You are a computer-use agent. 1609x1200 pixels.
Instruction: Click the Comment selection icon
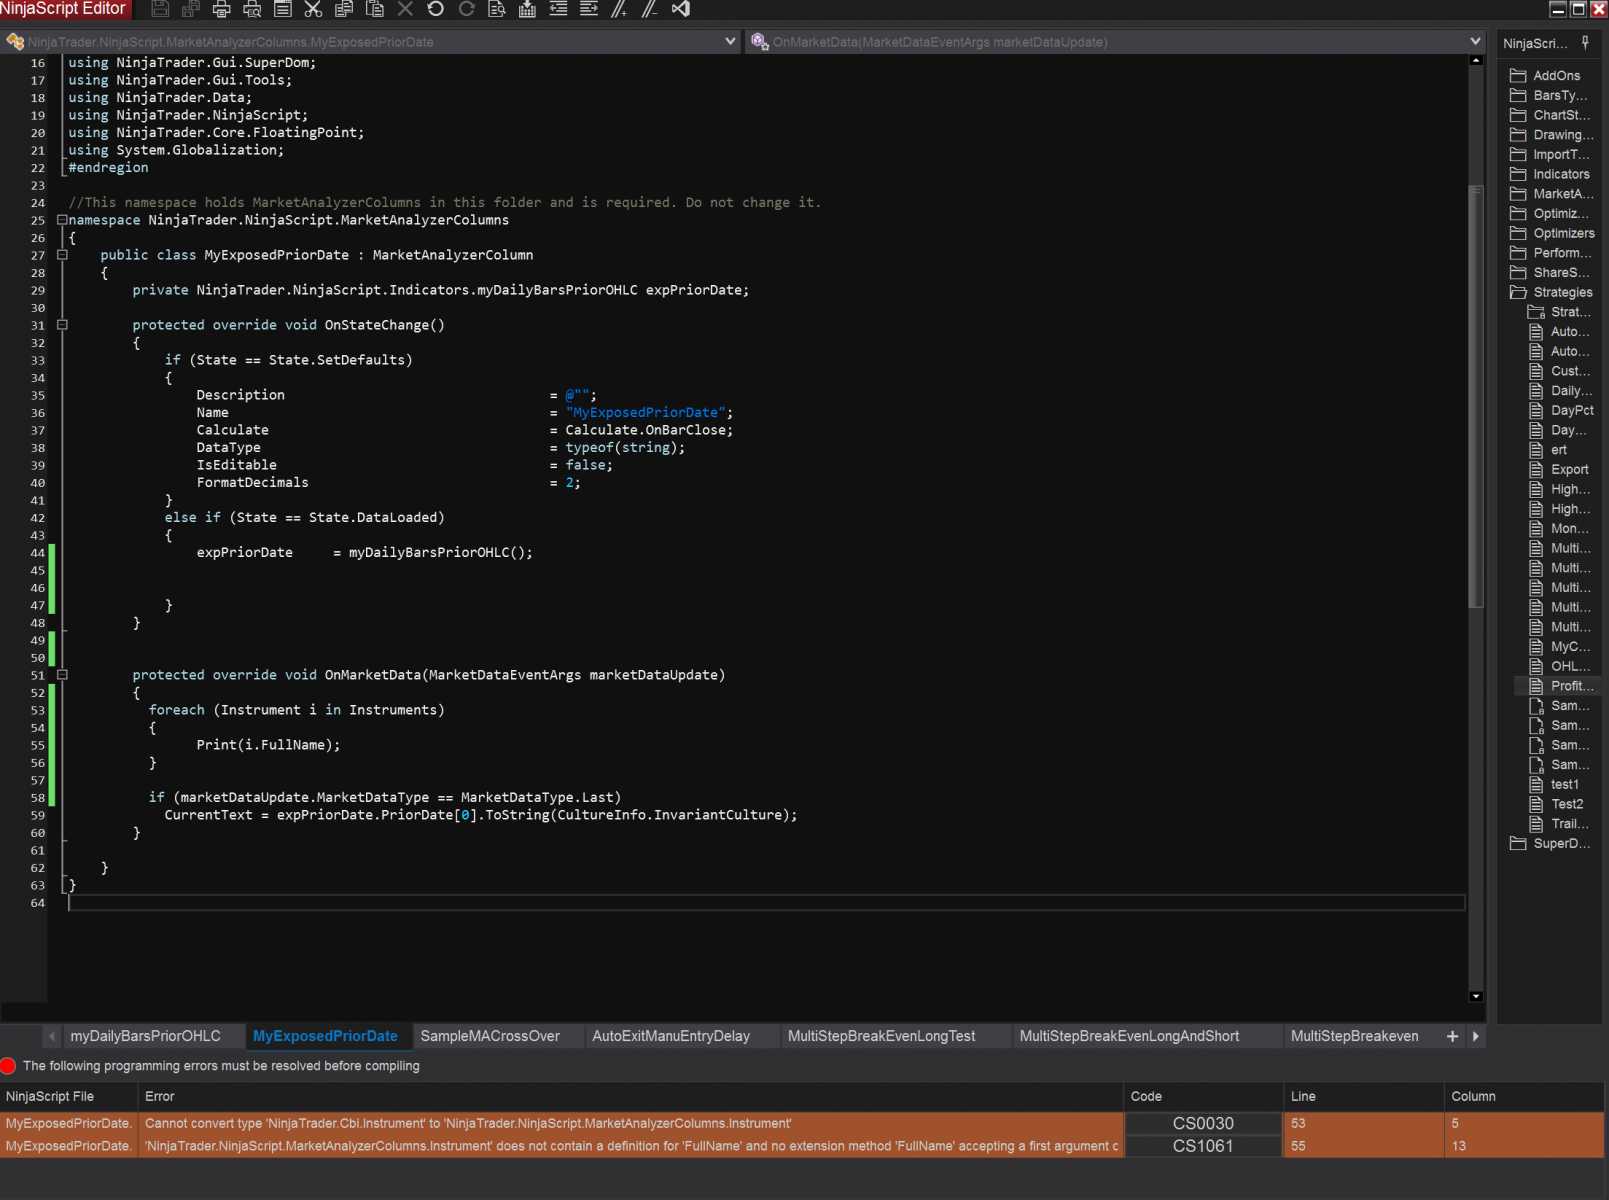[x=619, y=9]
